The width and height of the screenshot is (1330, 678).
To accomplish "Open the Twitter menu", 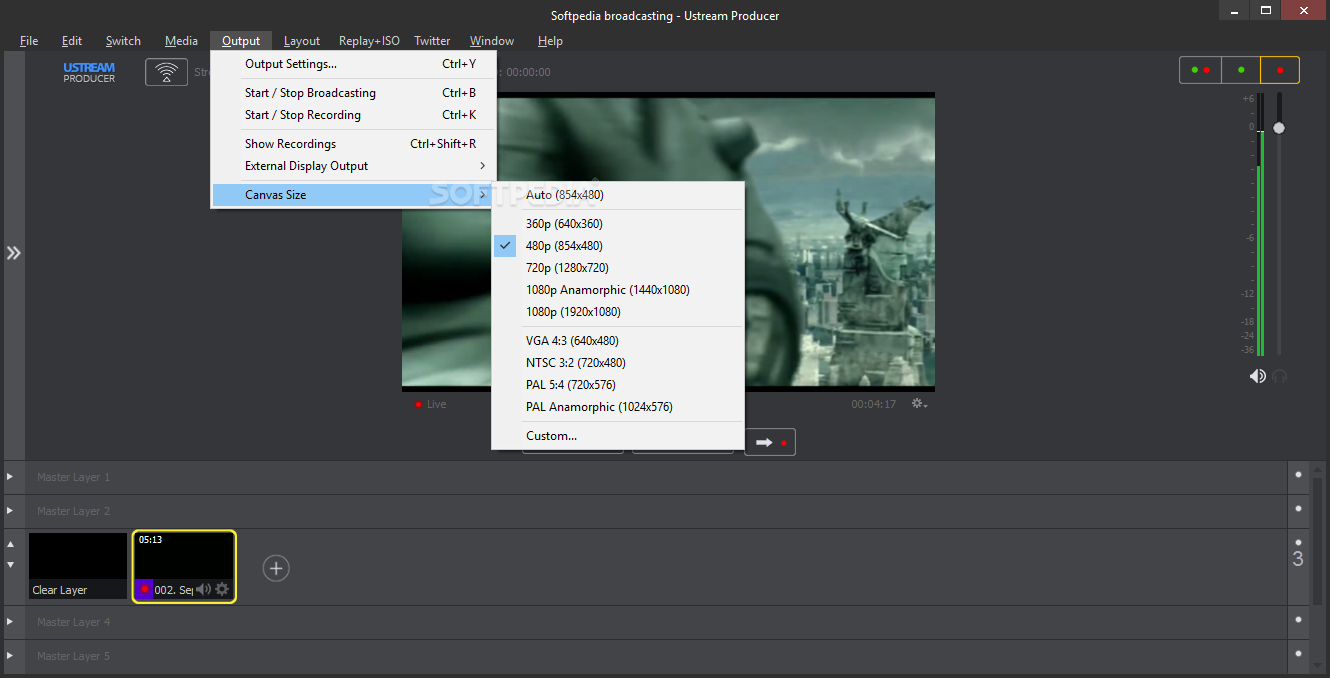I will coord(432,41).
